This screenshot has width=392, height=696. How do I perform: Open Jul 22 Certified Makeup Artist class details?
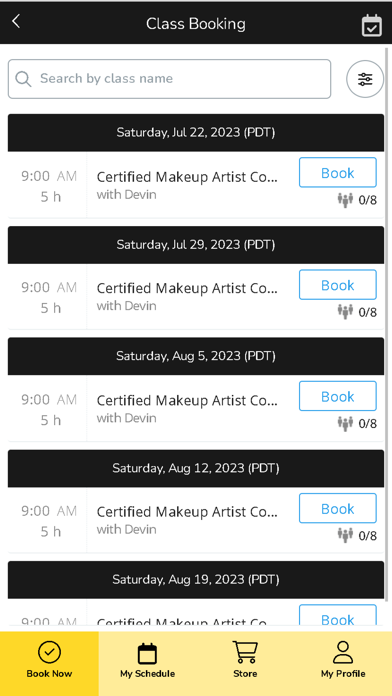[x=187, y=177]
